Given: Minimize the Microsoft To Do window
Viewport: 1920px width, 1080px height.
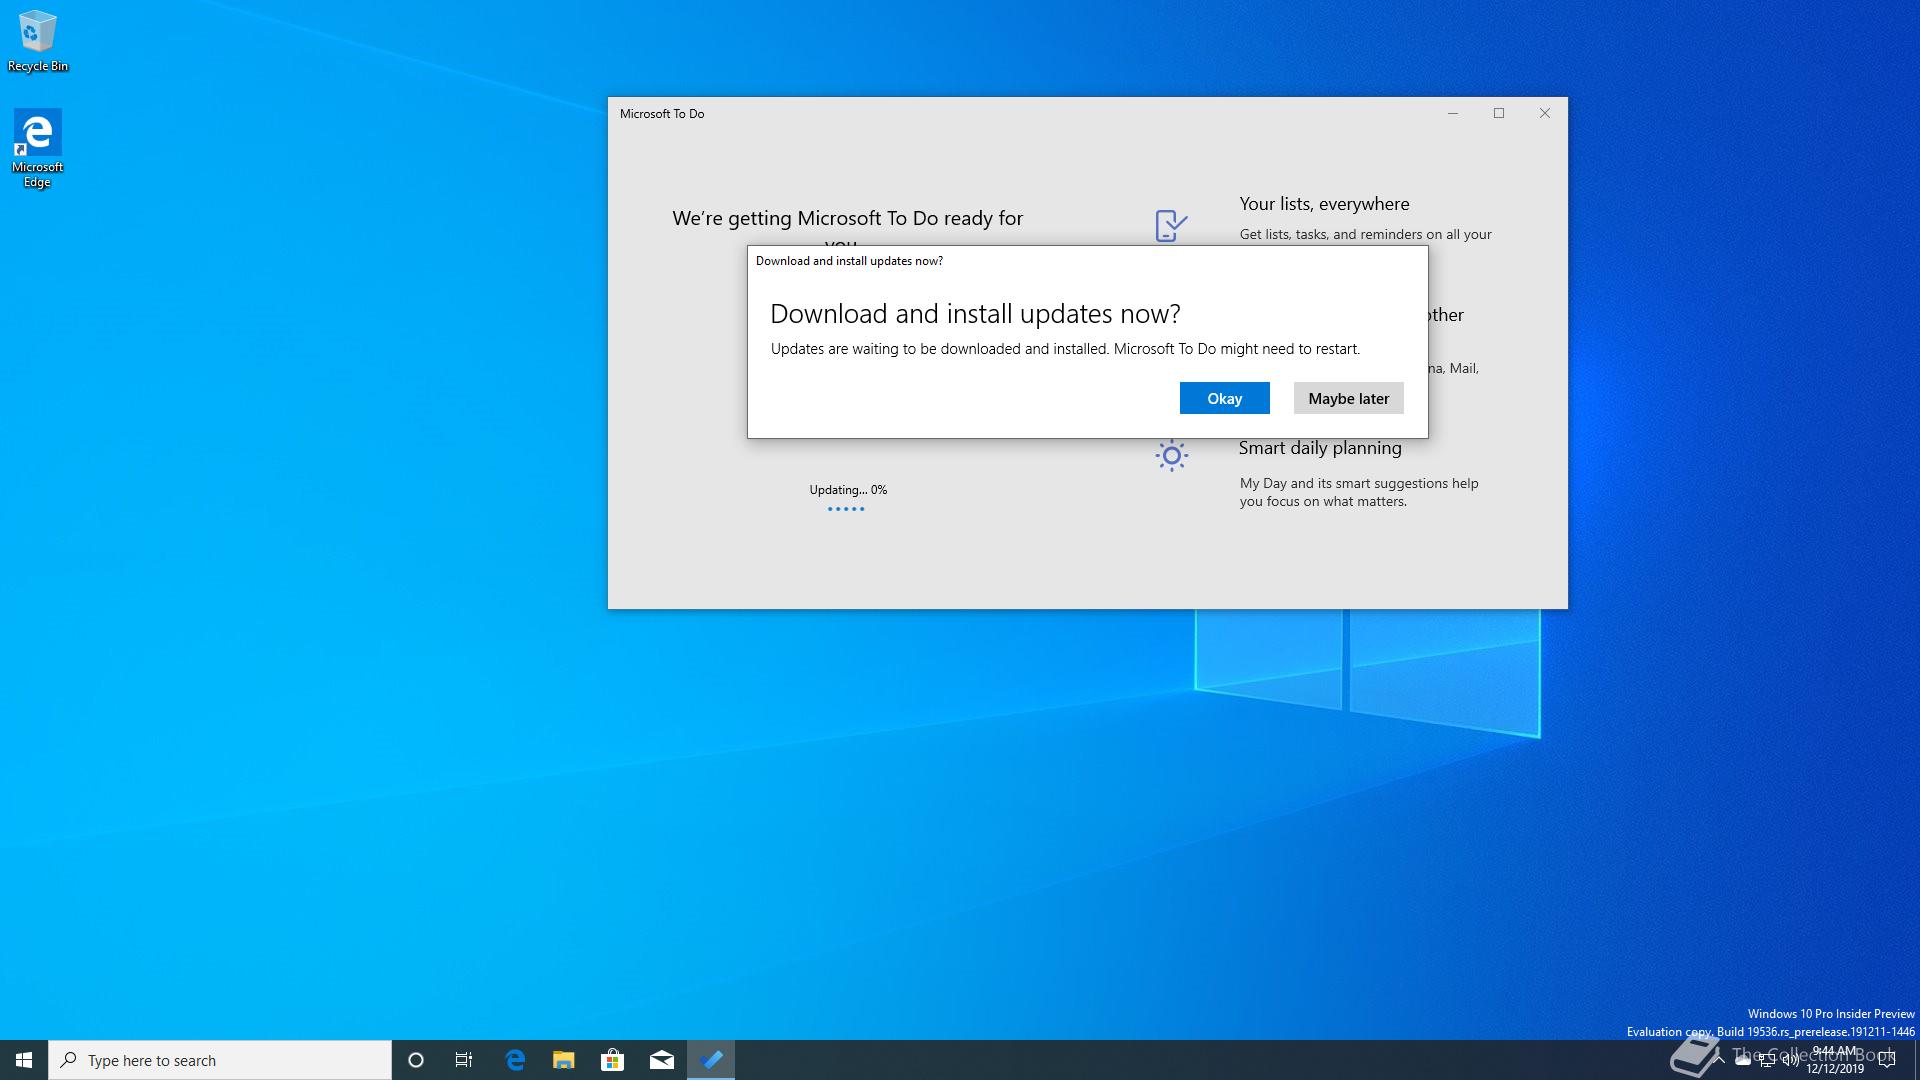Looking at the screenshot, I should point(1453,113).
